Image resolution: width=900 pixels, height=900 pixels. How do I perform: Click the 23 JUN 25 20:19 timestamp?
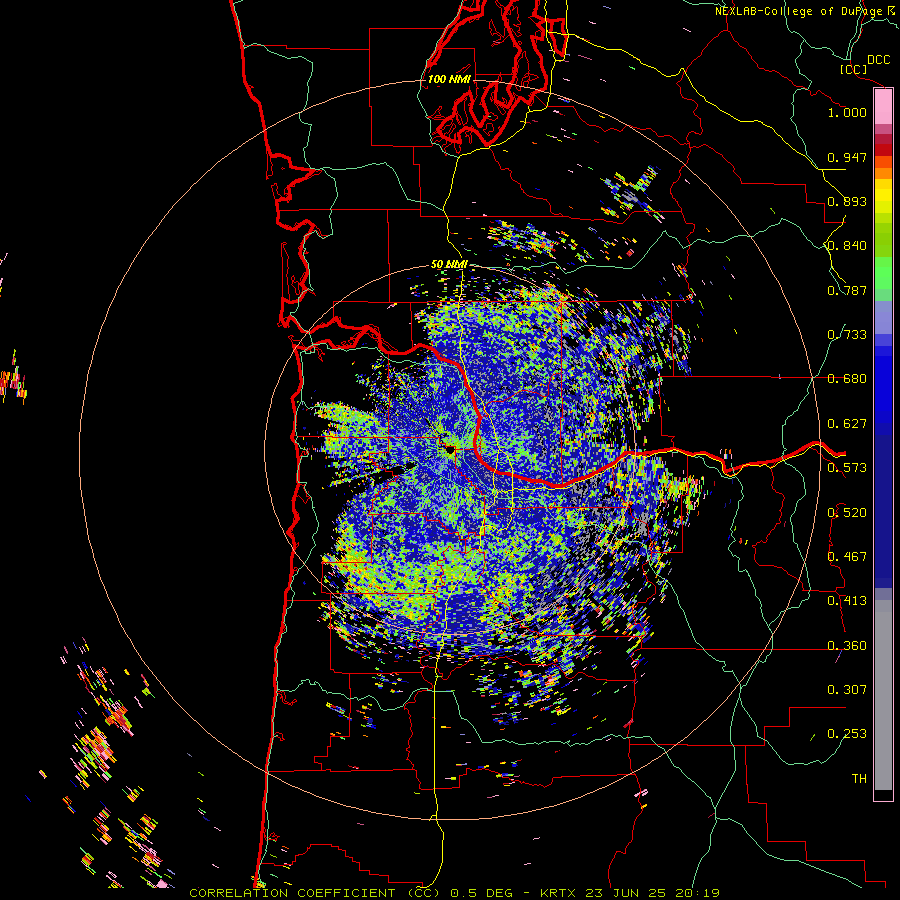pyautogui.click(x=653, y=893)
